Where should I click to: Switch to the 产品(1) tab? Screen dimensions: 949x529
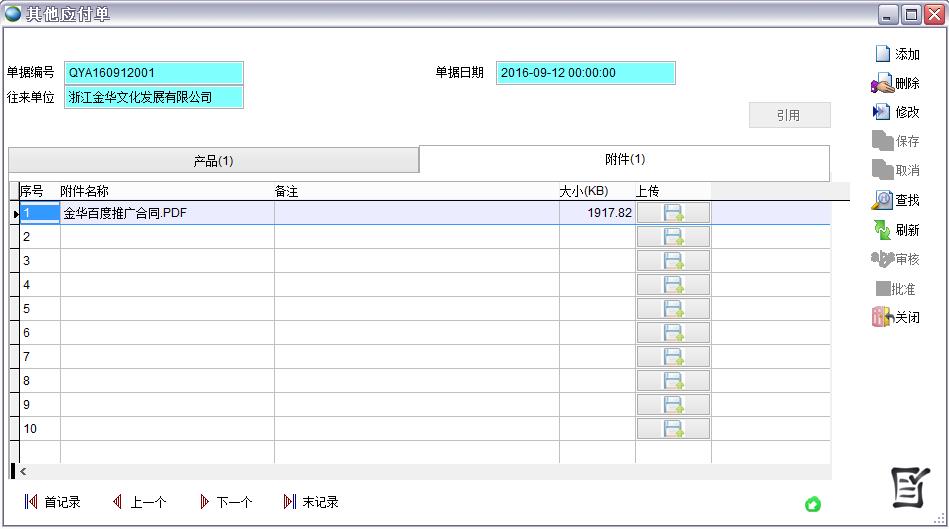(x=213, y=161)
